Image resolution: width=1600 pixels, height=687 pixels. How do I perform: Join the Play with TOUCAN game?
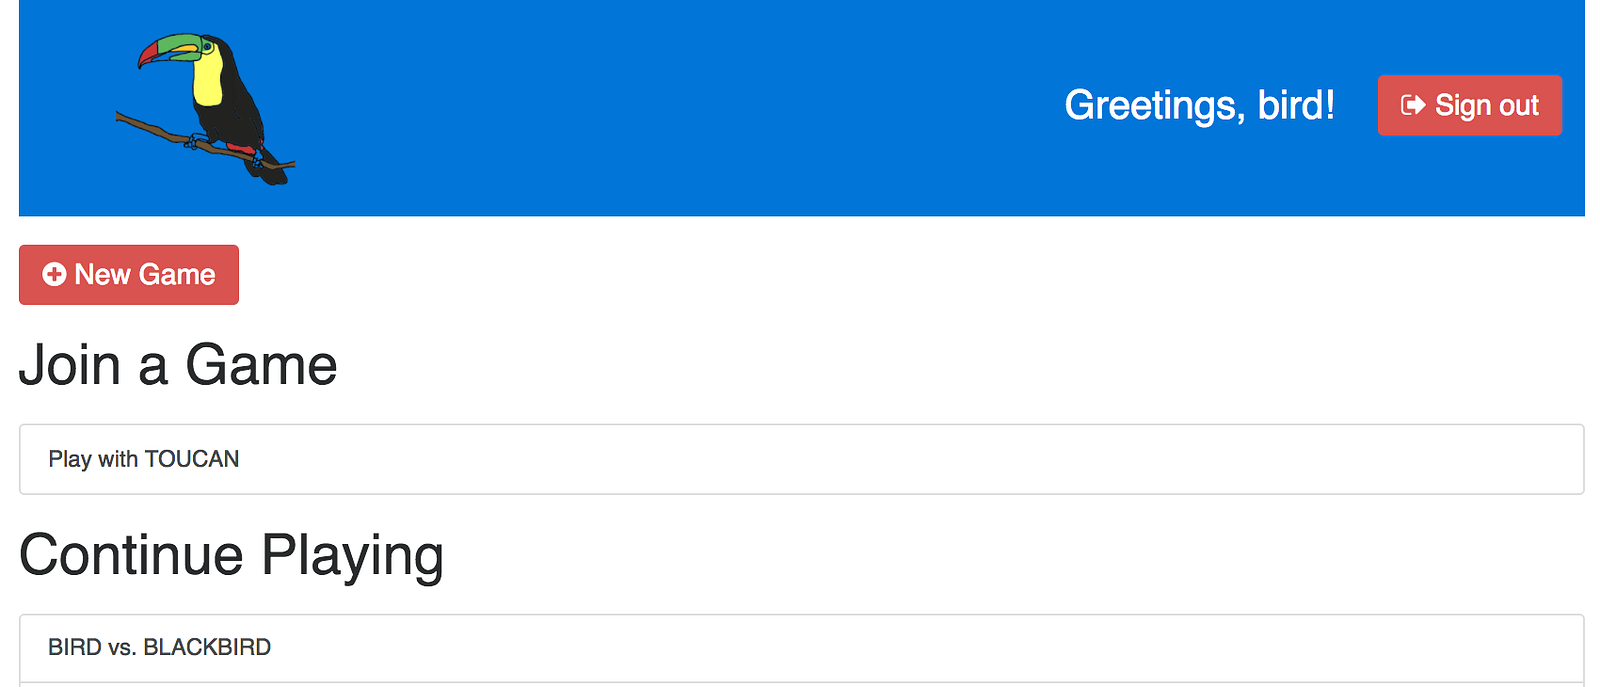coord(801,459)
